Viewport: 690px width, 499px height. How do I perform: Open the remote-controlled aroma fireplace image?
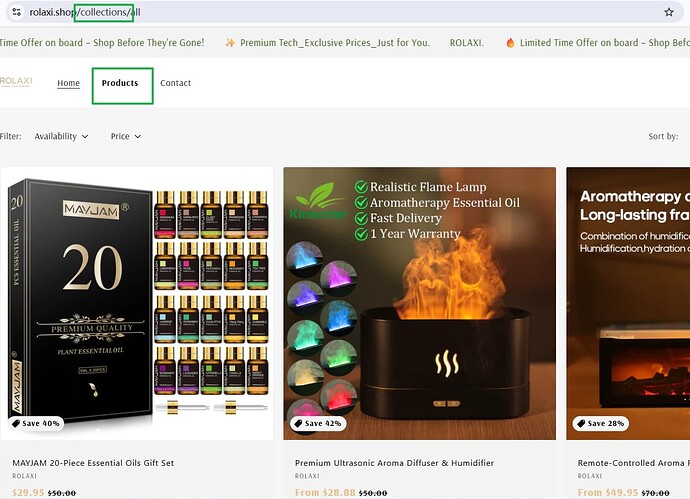tap(628, 303)
